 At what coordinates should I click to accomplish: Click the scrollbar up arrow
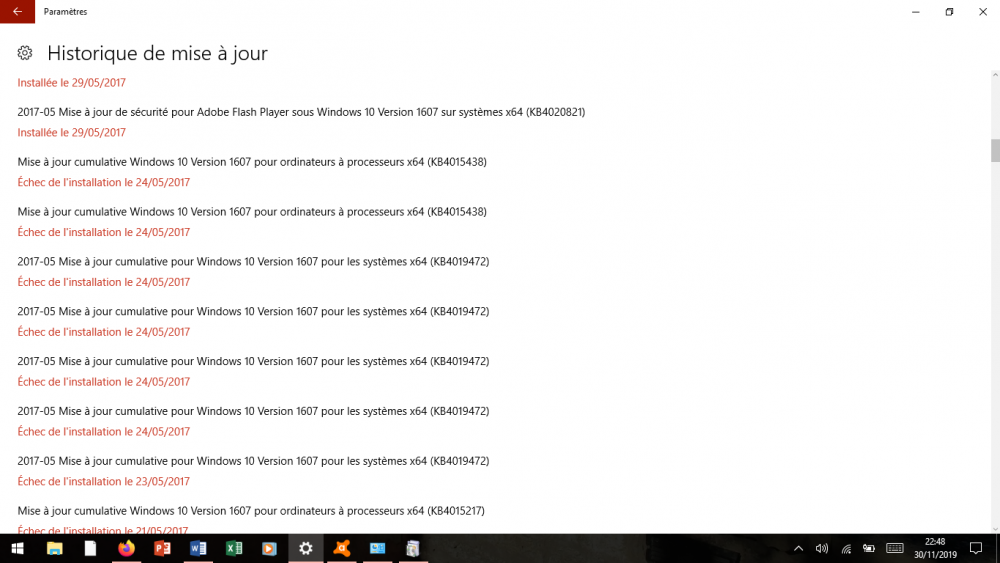(995, 75)
